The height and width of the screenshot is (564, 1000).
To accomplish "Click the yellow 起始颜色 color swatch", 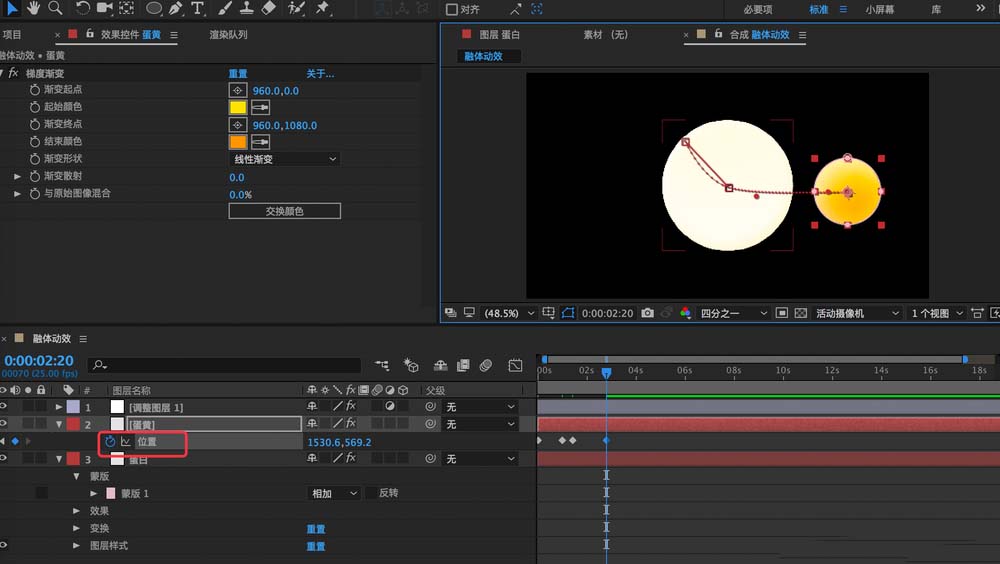I will 238,107.
